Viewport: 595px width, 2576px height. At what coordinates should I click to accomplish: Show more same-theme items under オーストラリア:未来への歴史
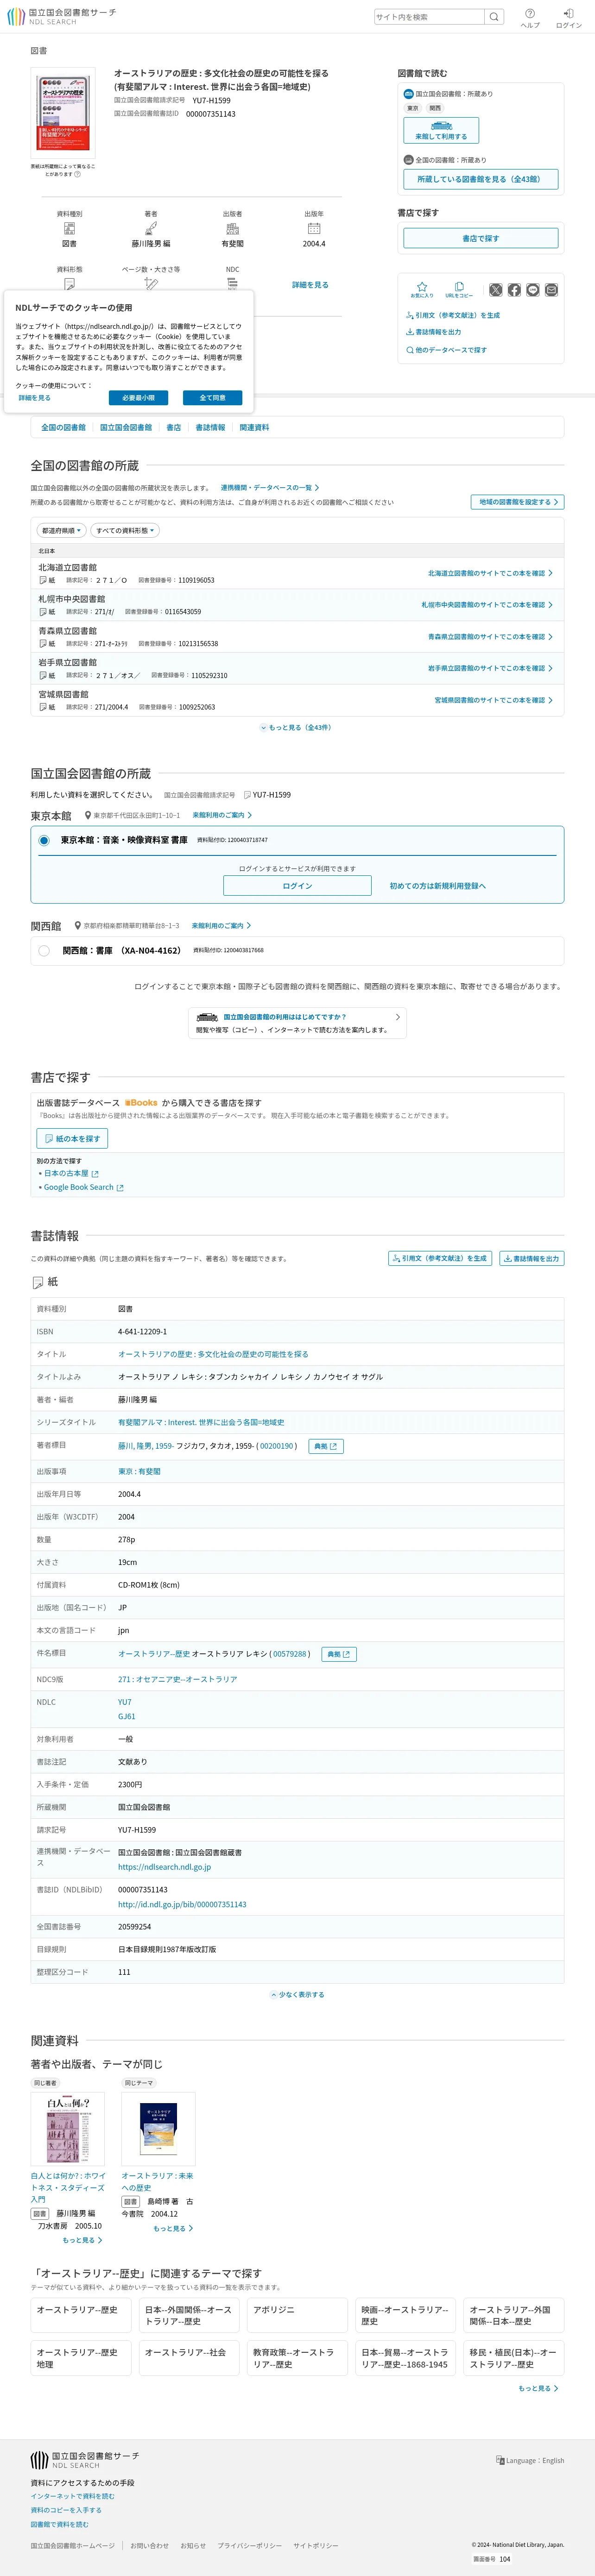click(173, 2228)
